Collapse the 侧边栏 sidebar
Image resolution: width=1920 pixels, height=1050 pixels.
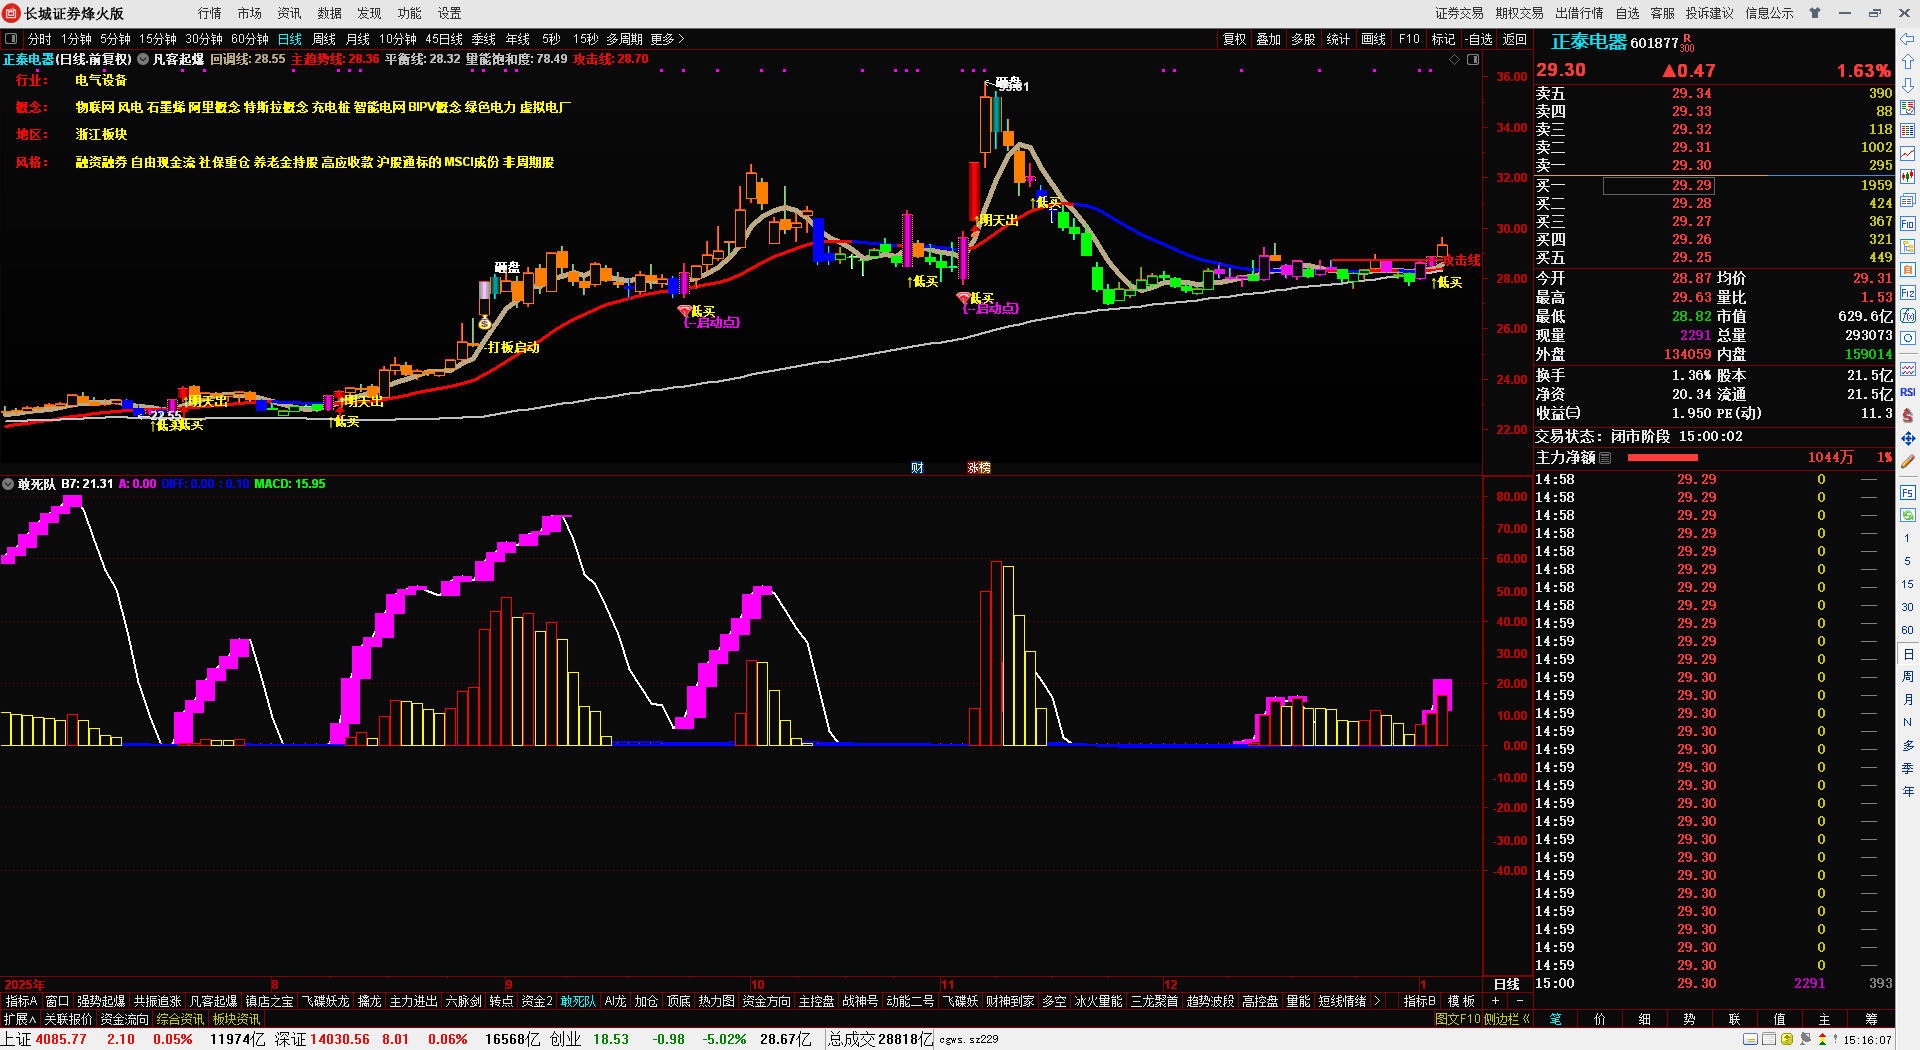(x=1507, y=1019)
